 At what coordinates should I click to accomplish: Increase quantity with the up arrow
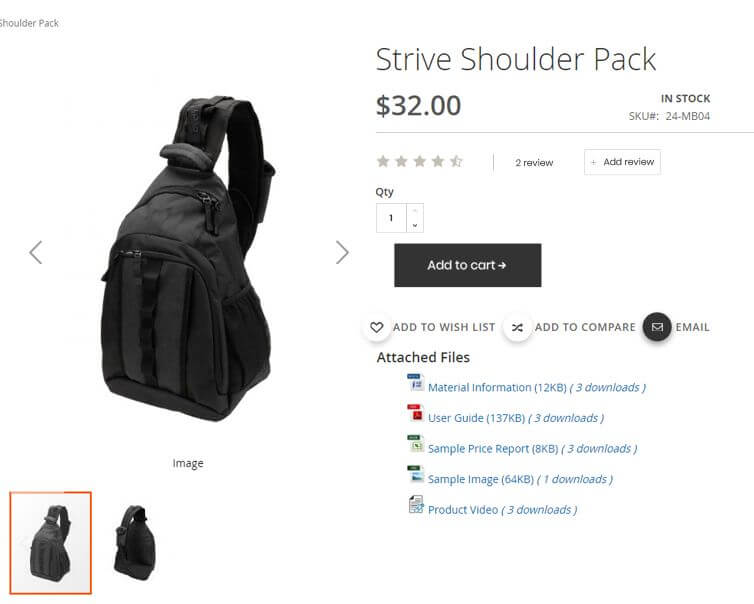tap(415, 211)
